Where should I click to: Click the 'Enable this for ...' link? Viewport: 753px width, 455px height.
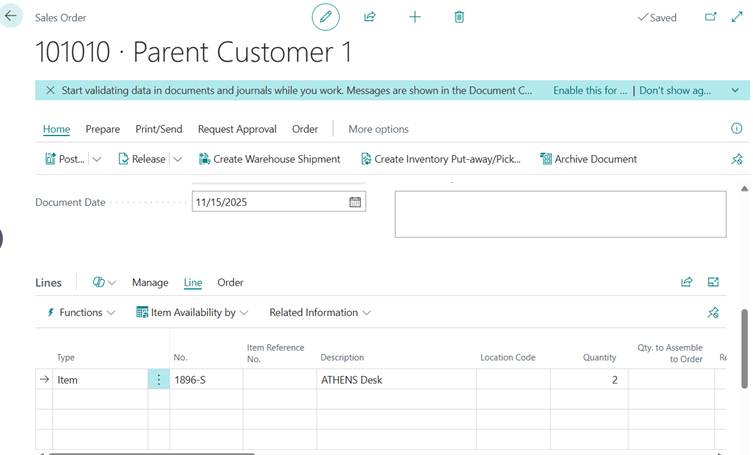(x=590, y=90)
